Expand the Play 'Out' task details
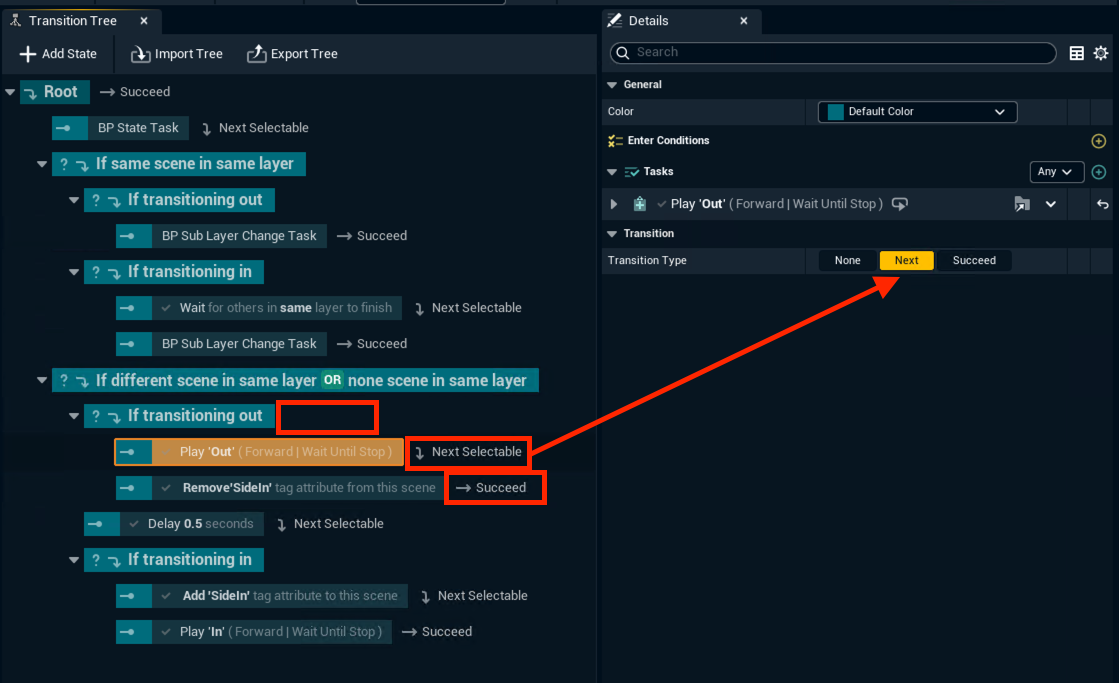 [614, 204]
